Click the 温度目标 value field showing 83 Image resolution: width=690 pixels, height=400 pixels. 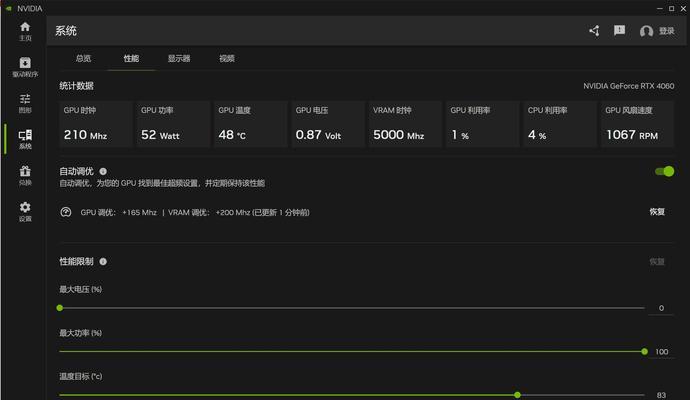click(661, 395)
